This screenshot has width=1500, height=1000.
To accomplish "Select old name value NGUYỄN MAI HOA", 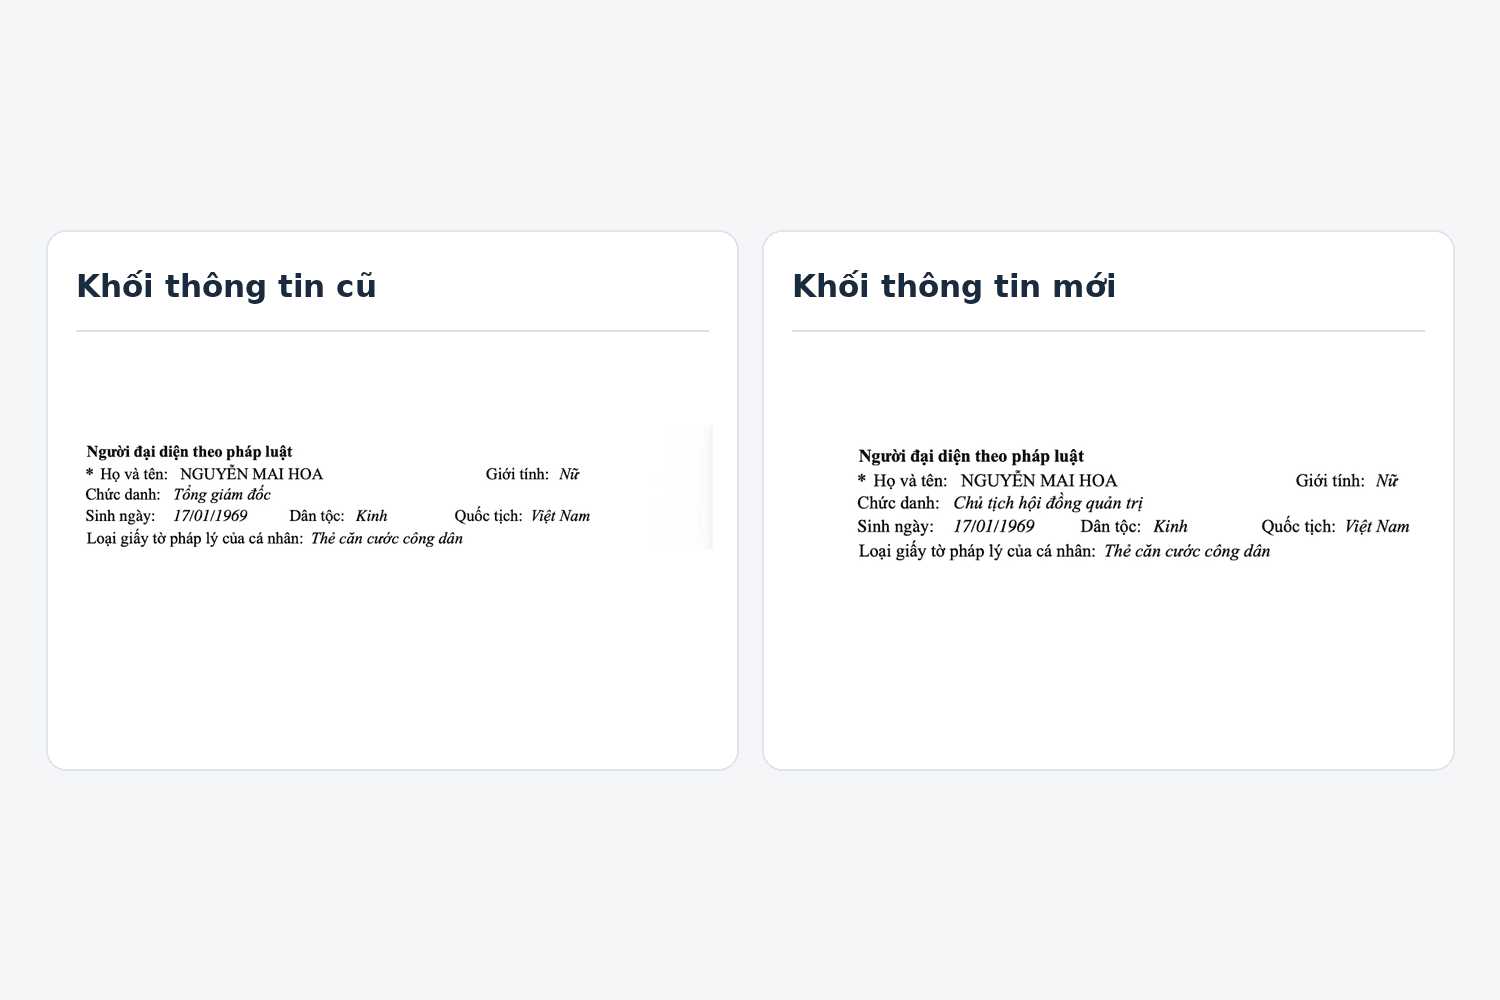I will (x=251, y=474).
